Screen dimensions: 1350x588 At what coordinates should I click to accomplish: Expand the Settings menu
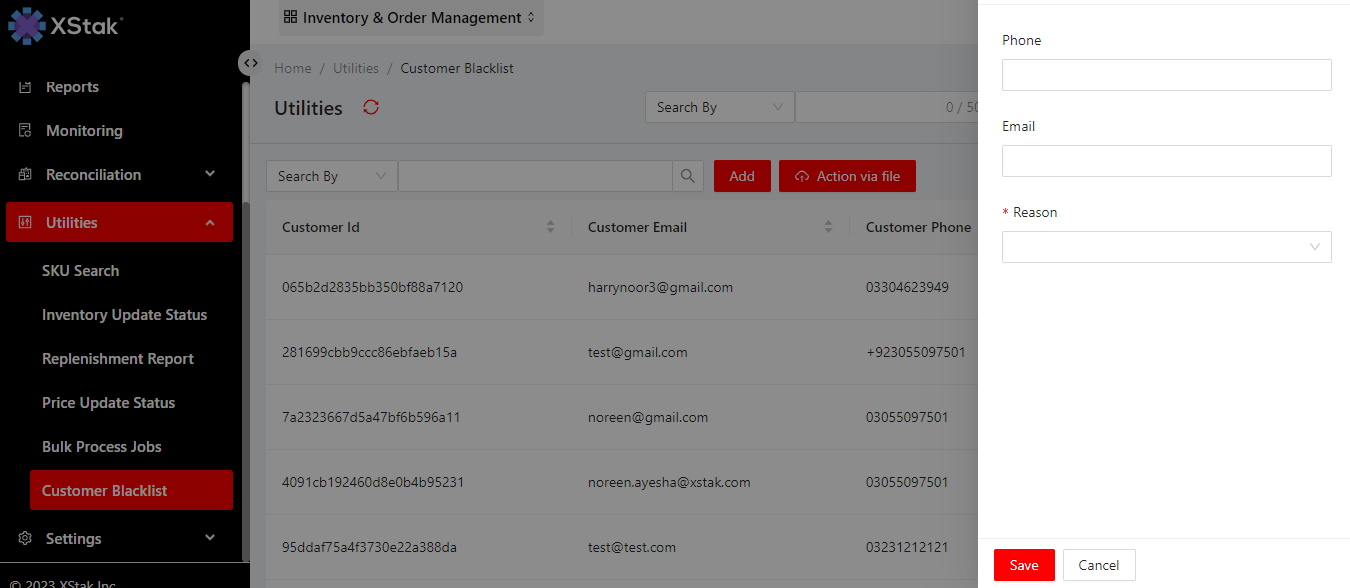coord(120,538)
